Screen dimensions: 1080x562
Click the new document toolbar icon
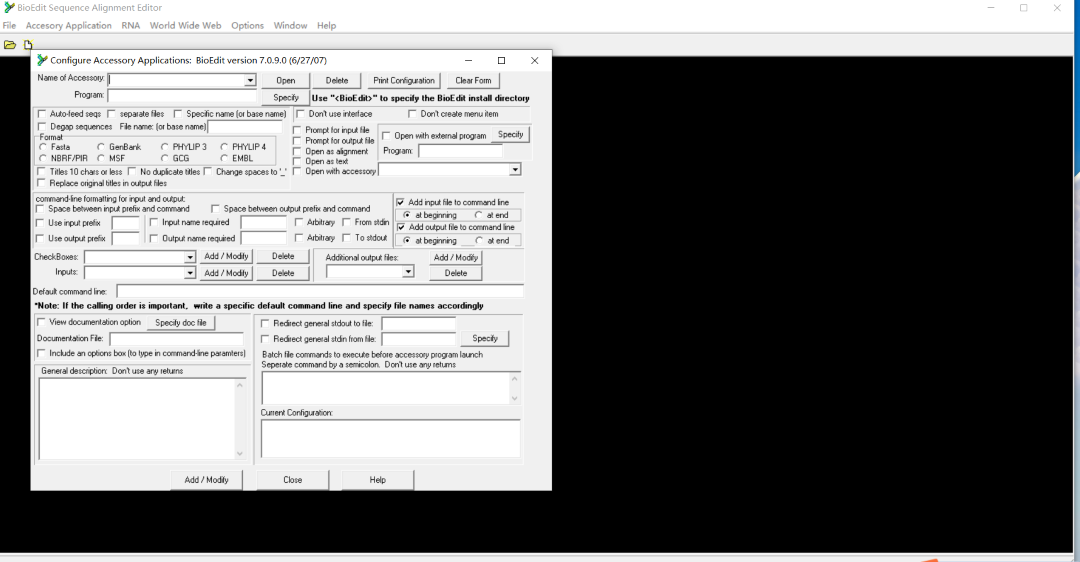click(28, 45)
